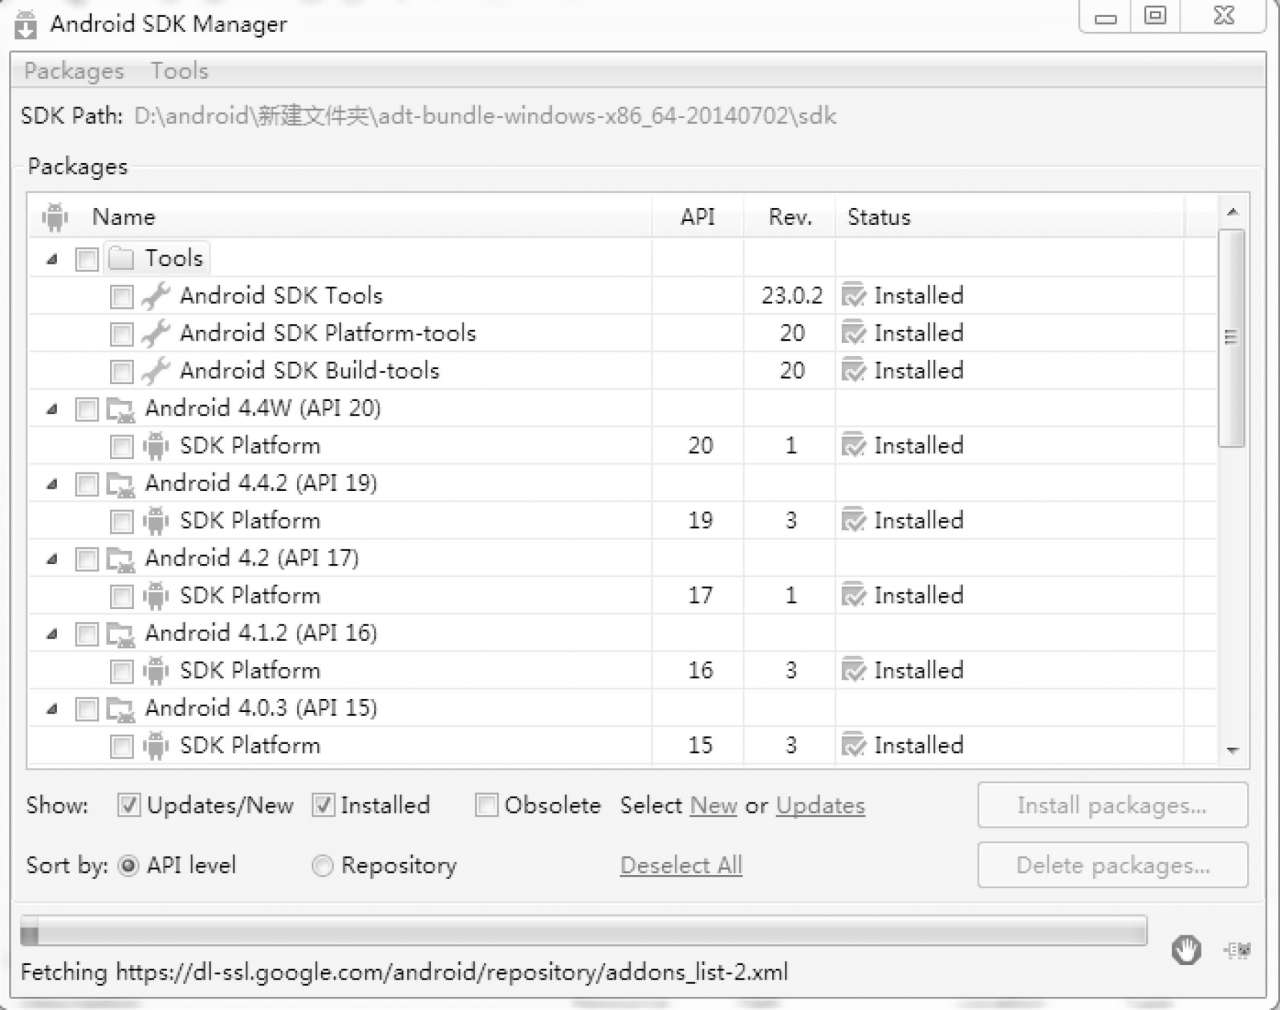The width and height of the screenshot is (1280, 1010).
Task: Click the package list scrollbar thumb
Action: pos(1231,338)
